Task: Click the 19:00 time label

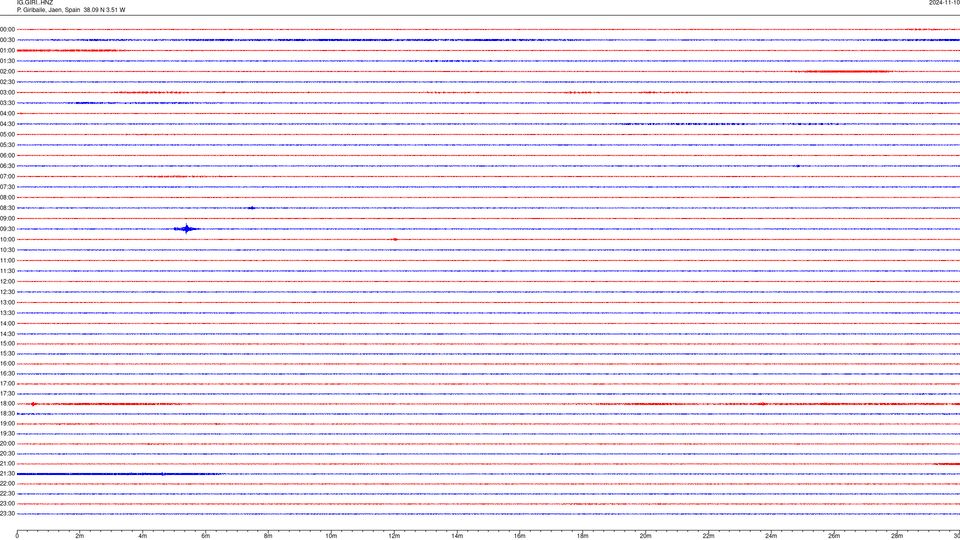Action: coord(7,424)
